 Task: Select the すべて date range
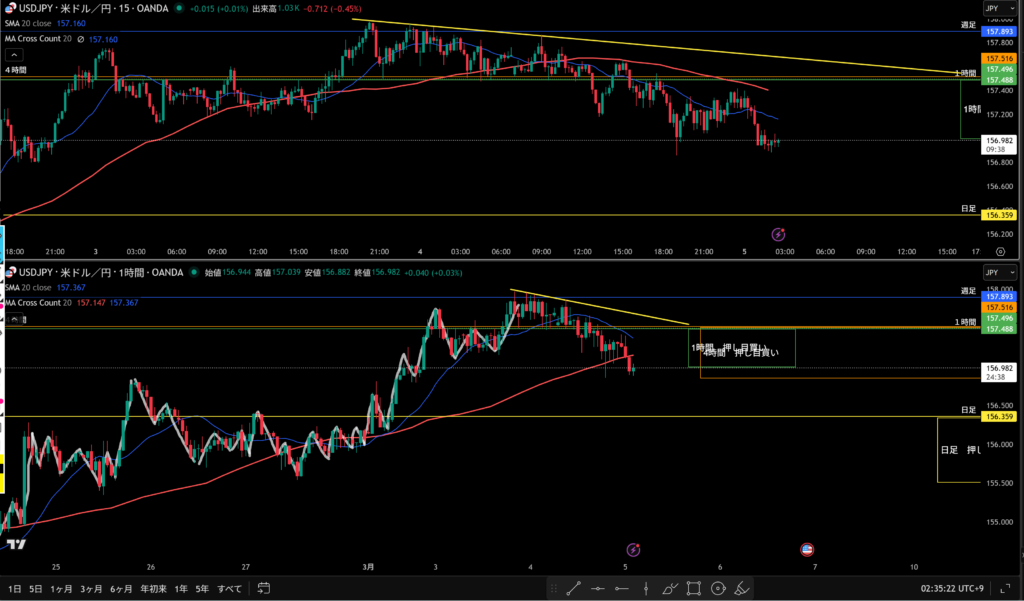[228, 588]
